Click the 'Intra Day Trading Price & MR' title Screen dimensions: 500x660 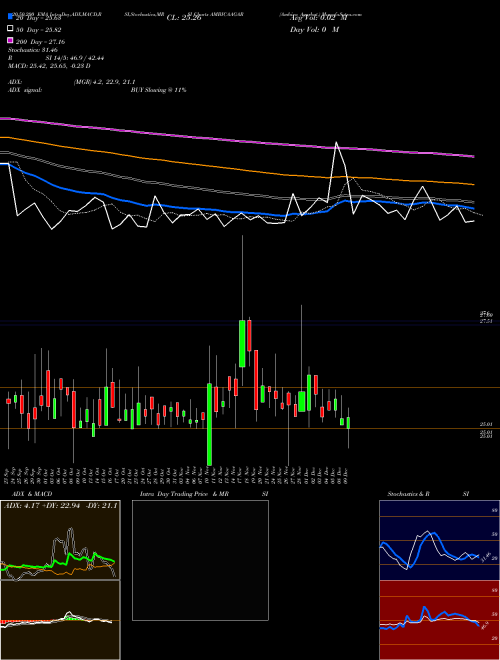pyautogui.click(x=184, y=494)
